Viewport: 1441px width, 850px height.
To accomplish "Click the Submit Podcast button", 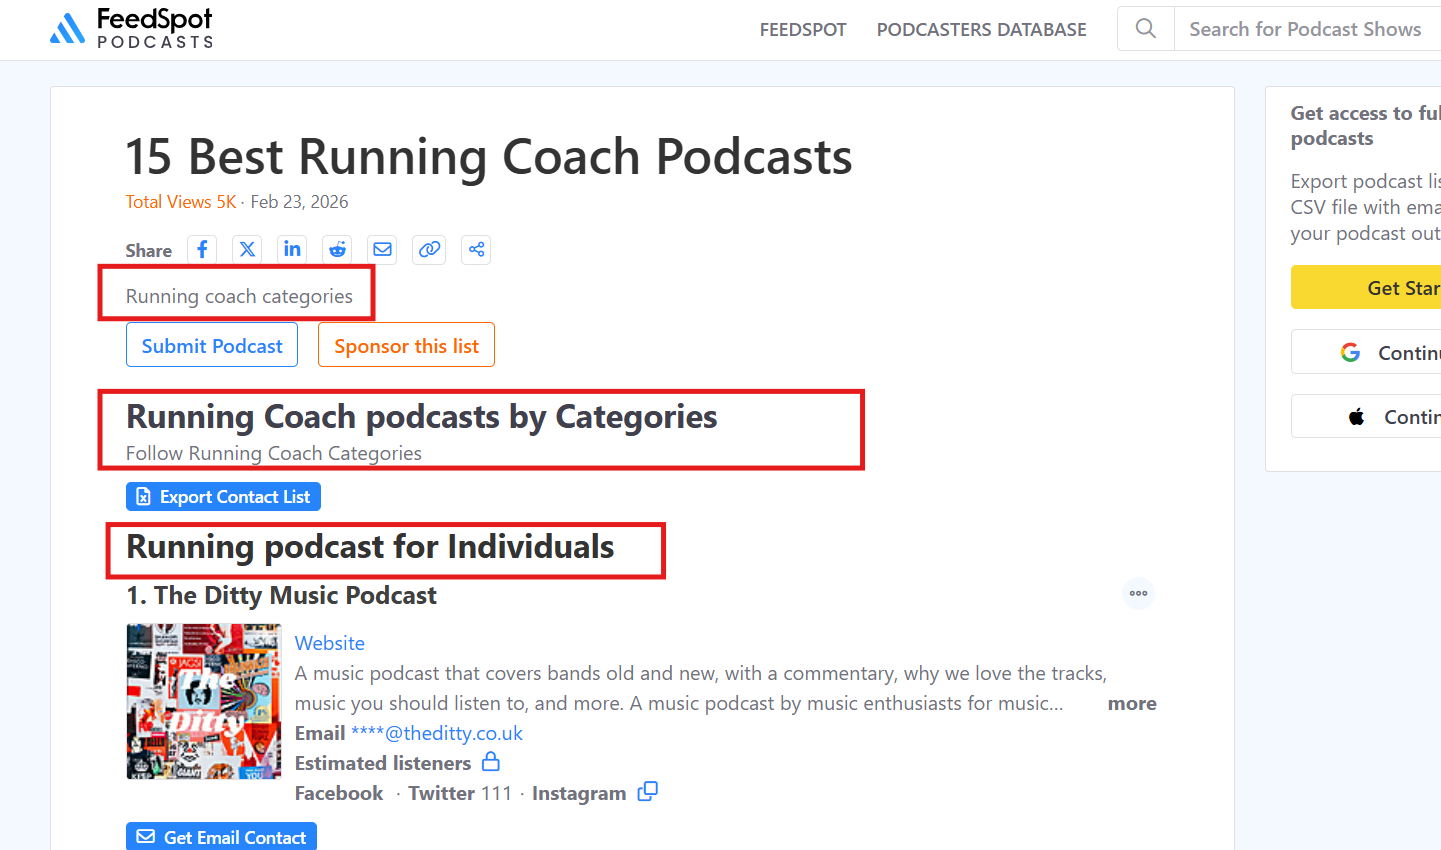I will click(212, 345).
